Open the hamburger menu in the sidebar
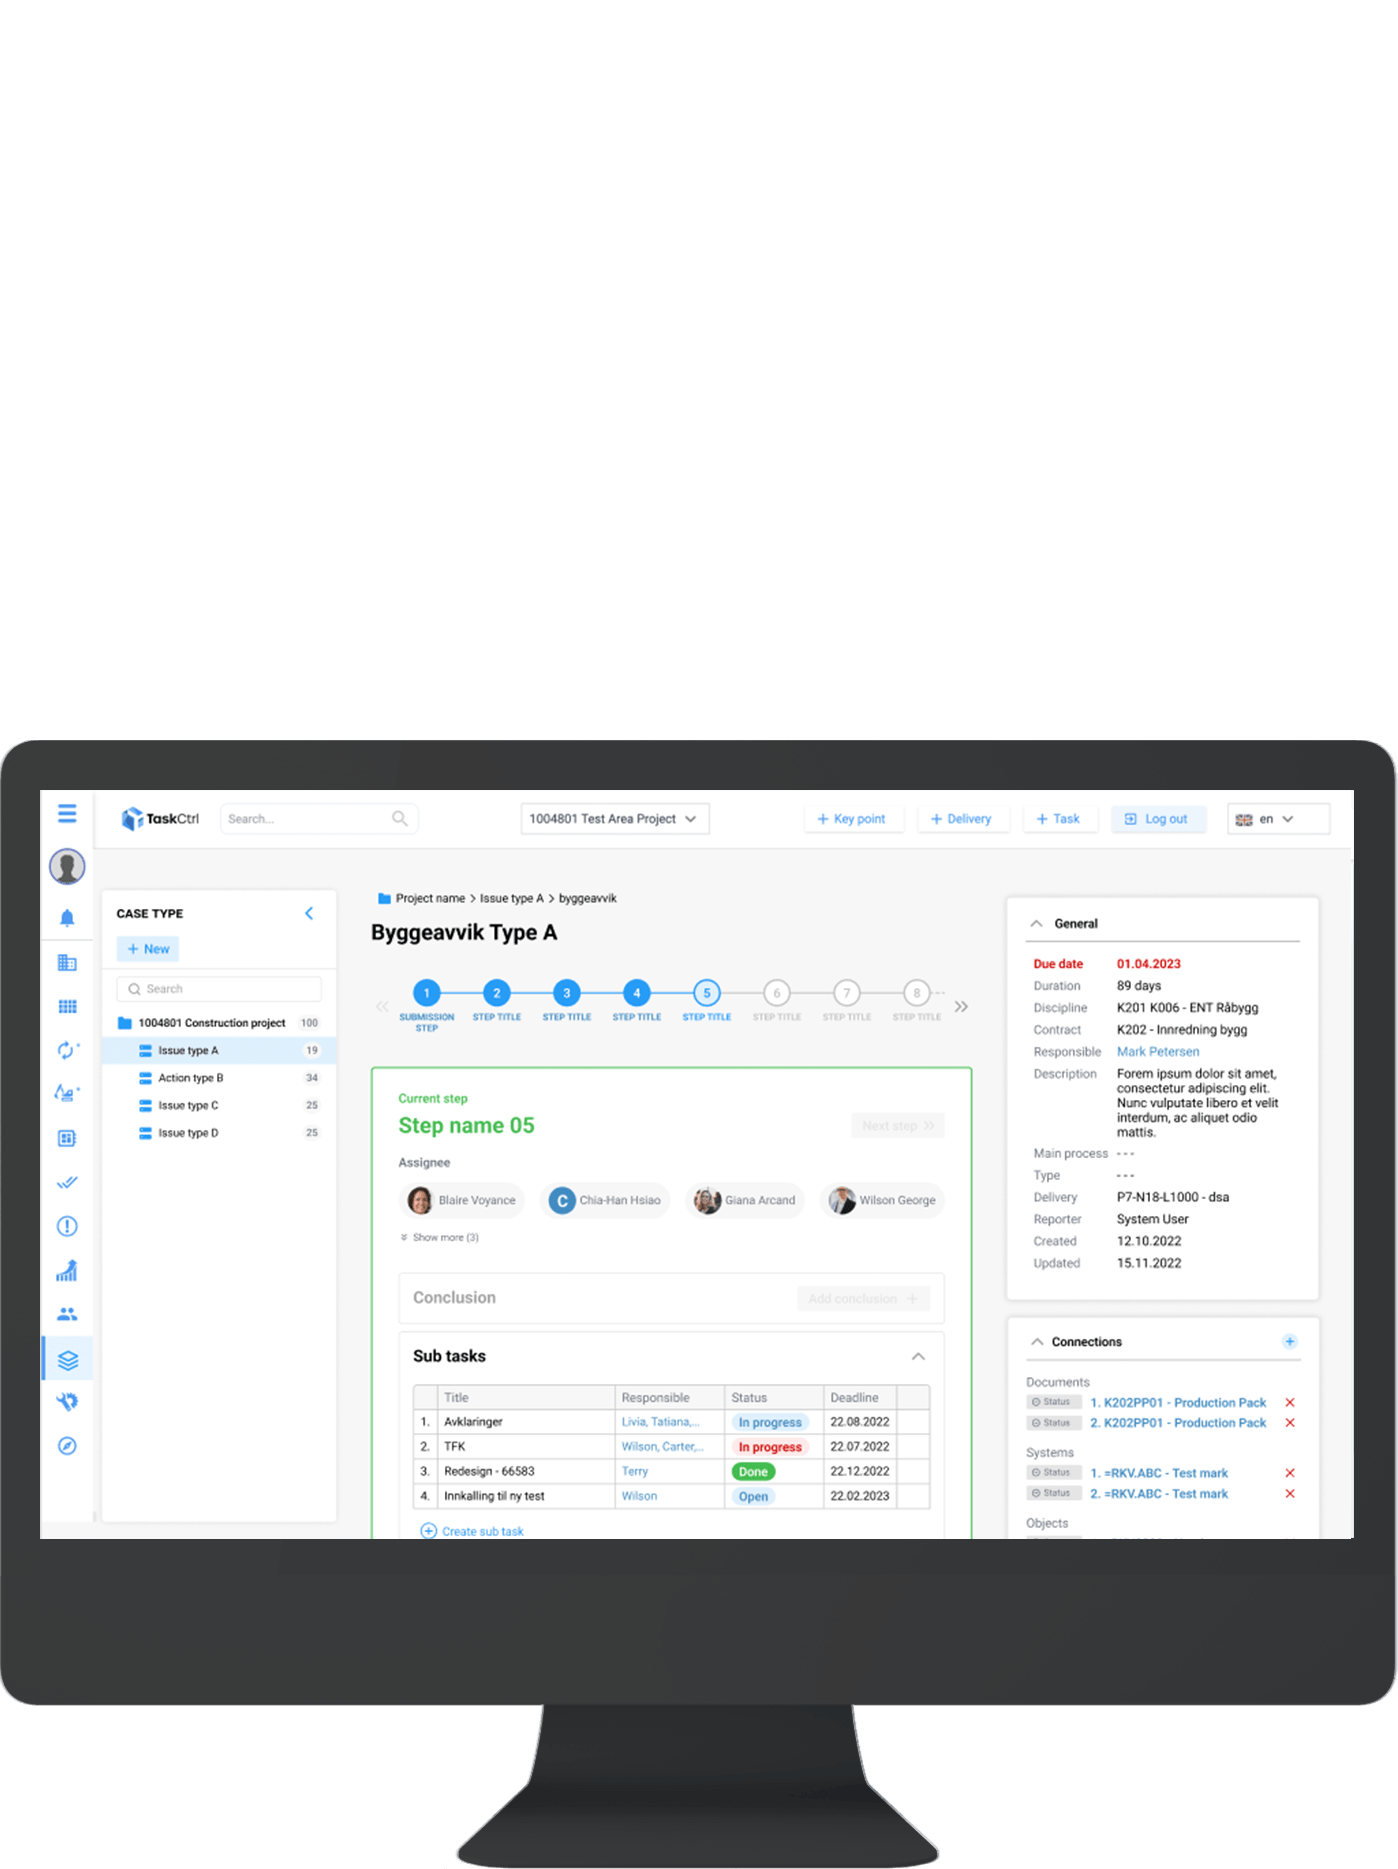Screen dimensions: 1398x1869 (67, 814)
